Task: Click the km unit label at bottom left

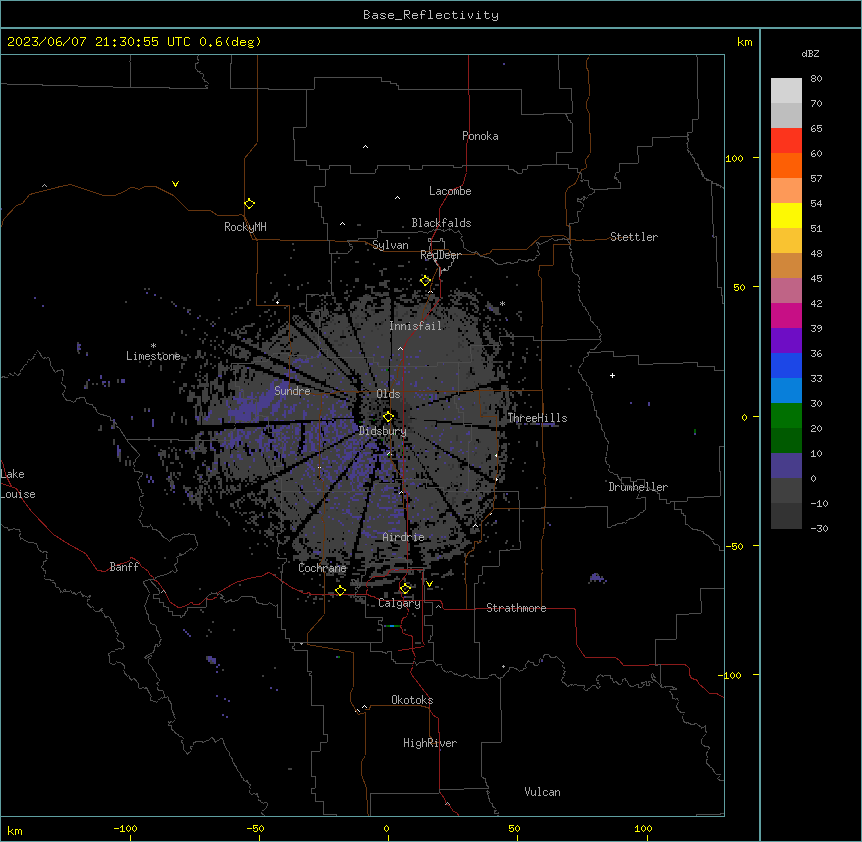Action: pyautogui.click(x=15, y=830)
